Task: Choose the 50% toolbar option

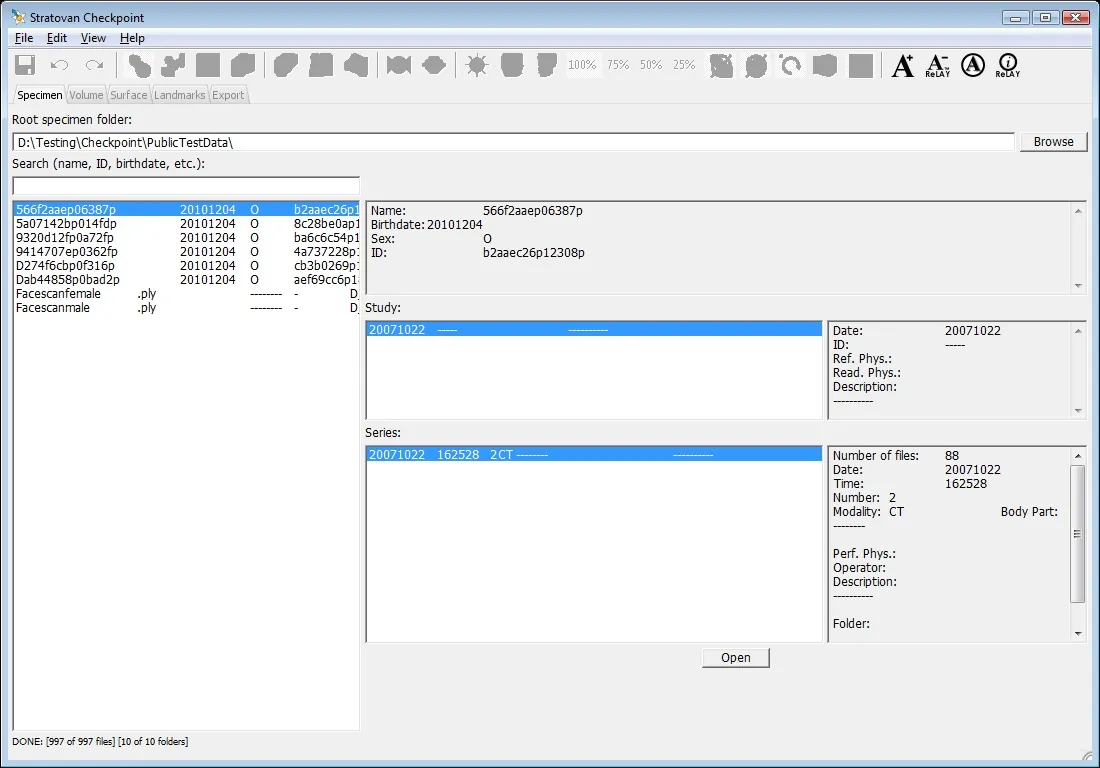Action: 651,65
